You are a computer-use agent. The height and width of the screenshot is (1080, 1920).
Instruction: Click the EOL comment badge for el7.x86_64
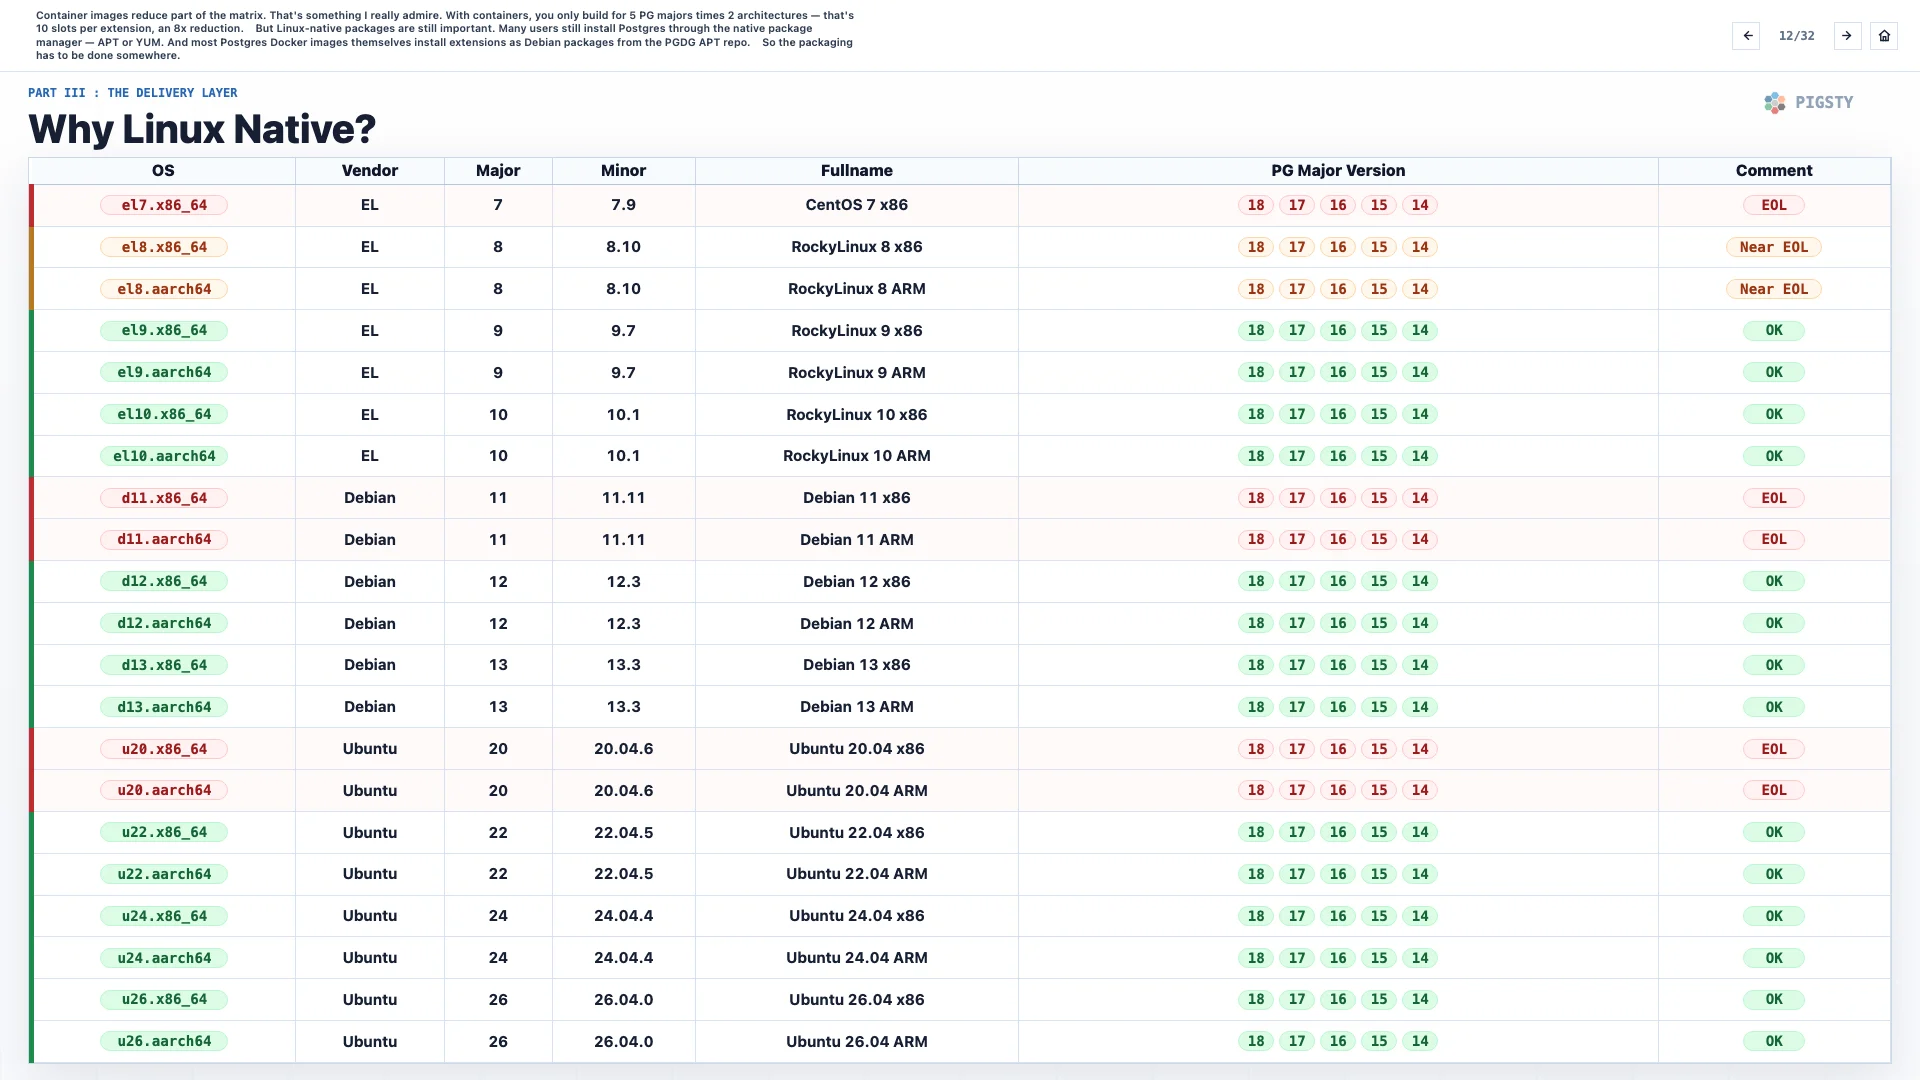click(1774, 205)
